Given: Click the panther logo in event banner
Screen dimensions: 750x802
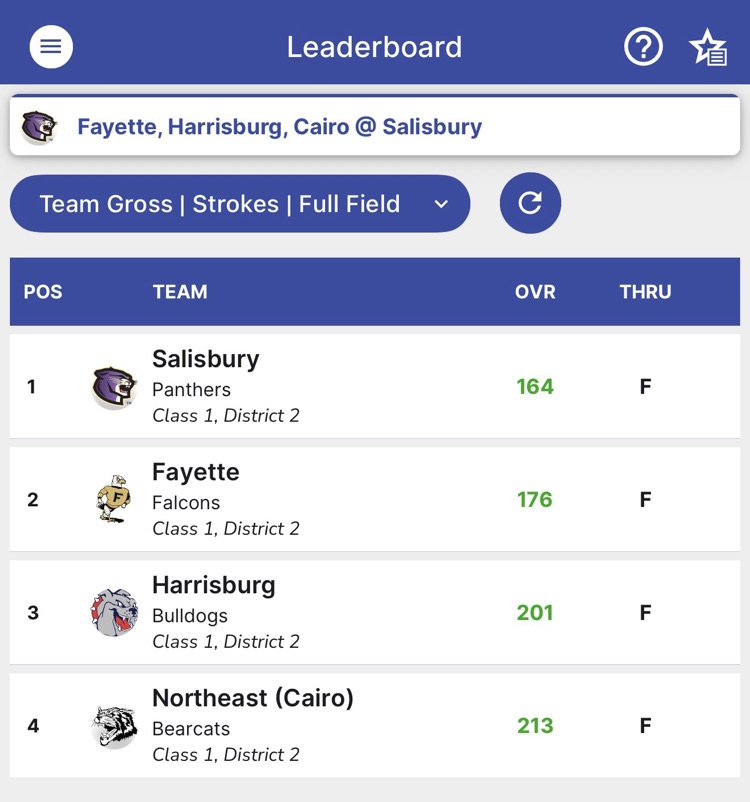Looking at the screenshot, I should point(39,127).
